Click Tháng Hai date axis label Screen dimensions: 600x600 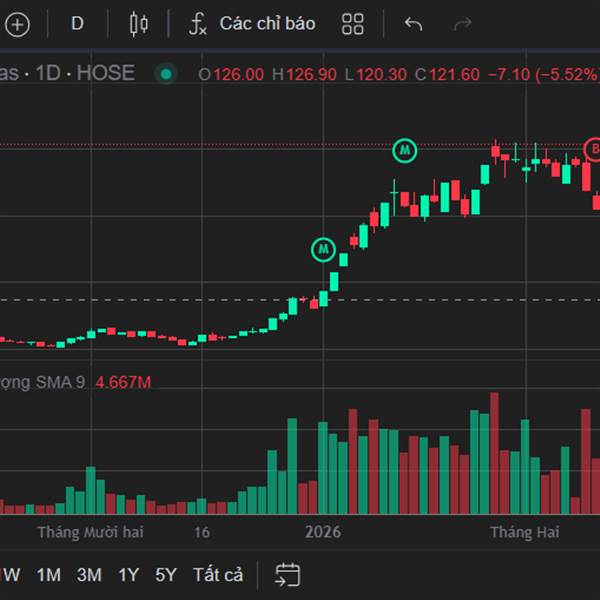[525, 532]
